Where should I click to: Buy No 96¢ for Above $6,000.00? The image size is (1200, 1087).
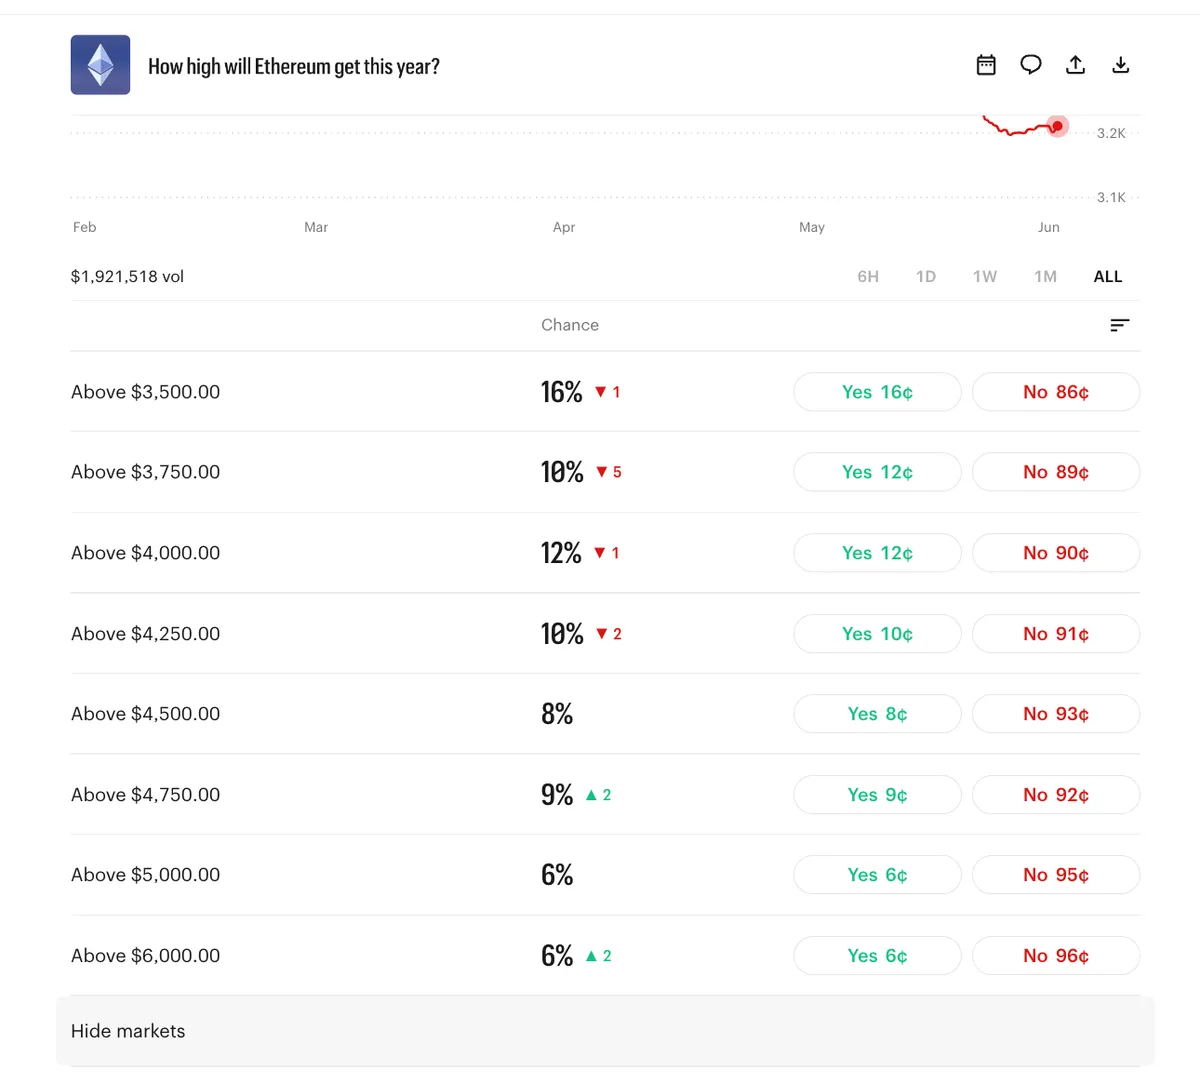click(1056, 956)
